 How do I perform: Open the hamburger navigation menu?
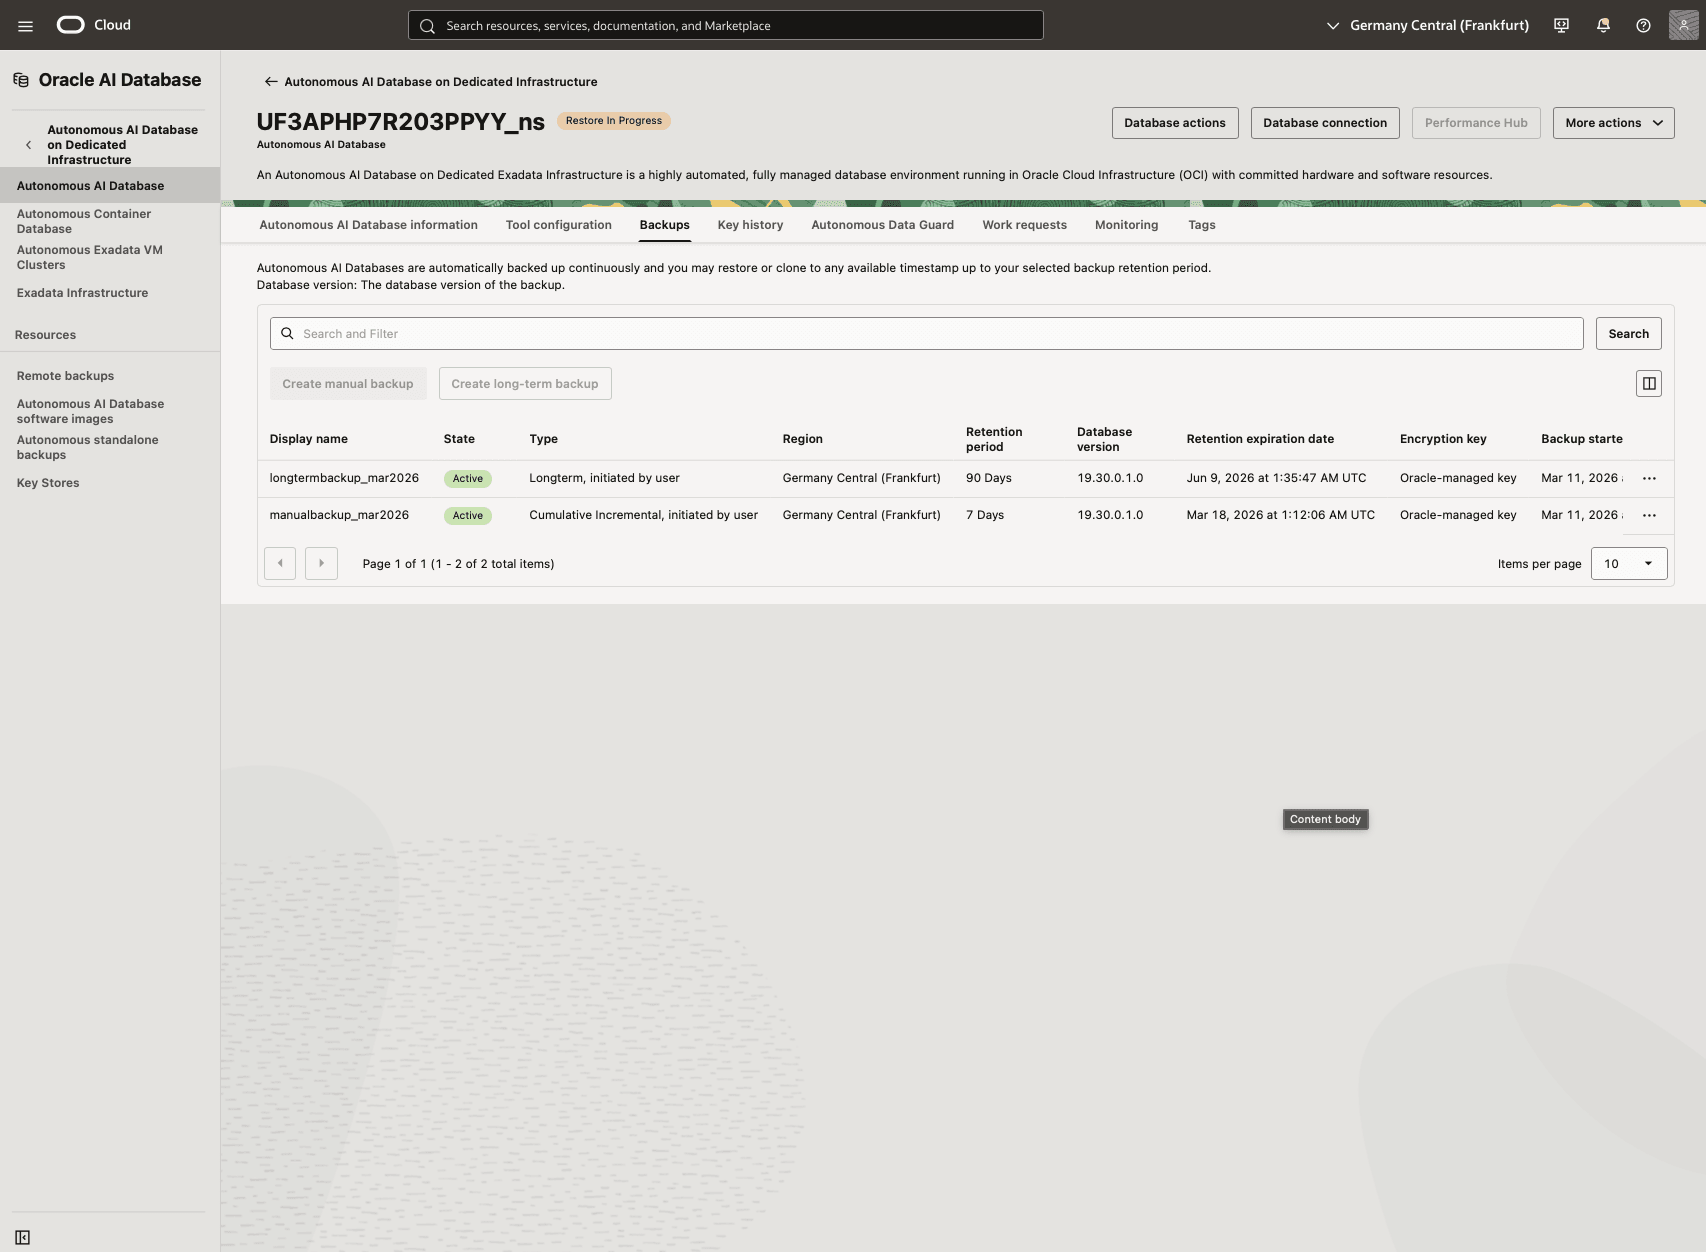click(x=25, y=26)
